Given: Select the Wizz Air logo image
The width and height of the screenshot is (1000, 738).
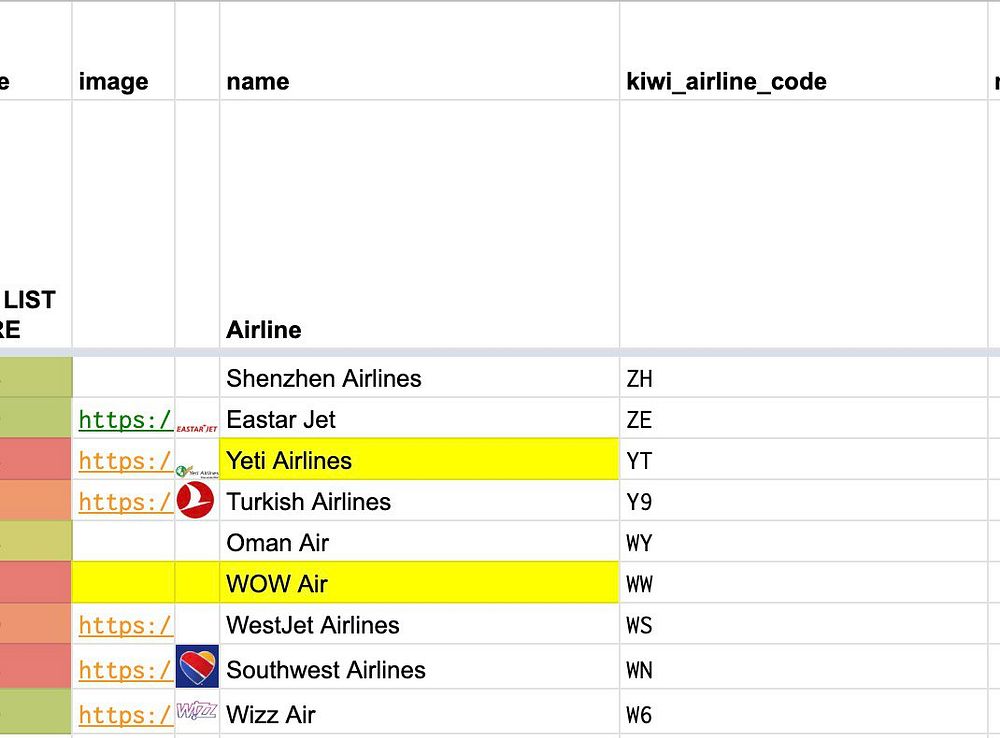Looking at the screenshot, I should 197,712.
